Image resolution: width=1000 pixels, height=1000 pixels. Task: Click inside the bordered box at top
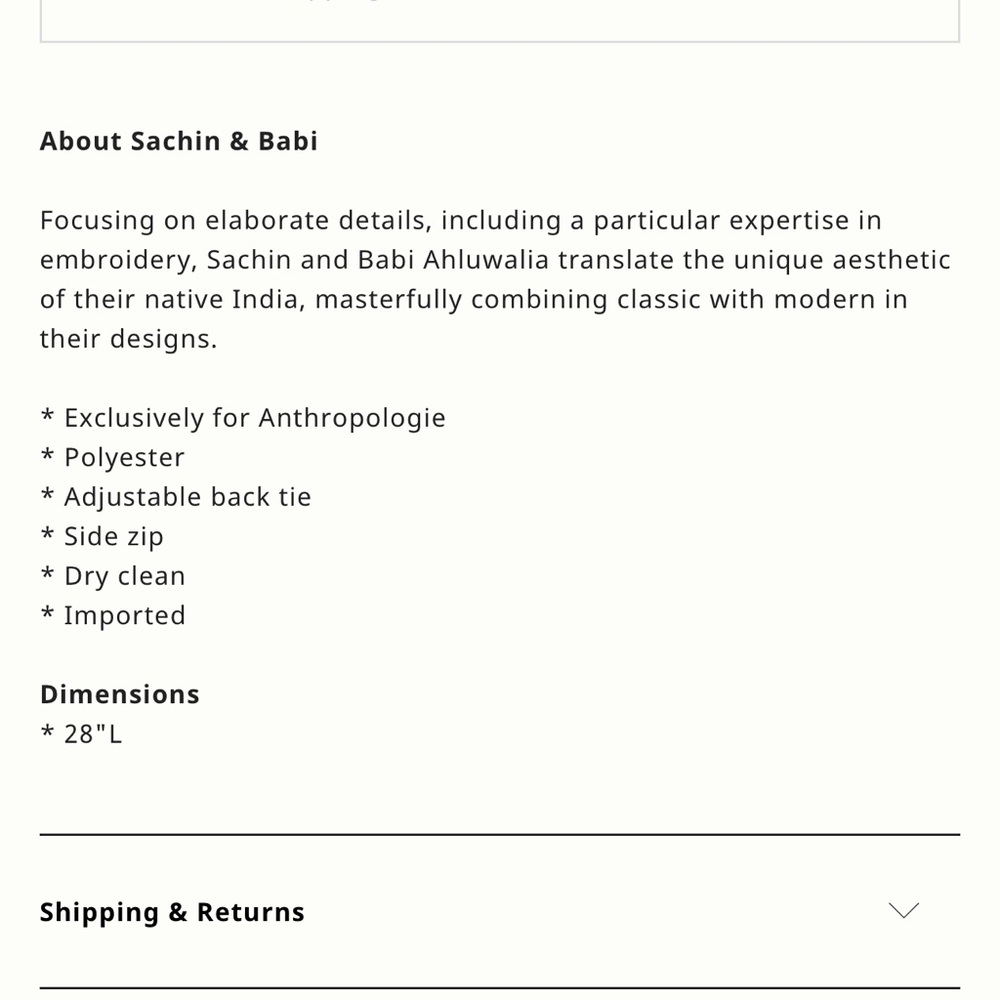click(500, 19)
